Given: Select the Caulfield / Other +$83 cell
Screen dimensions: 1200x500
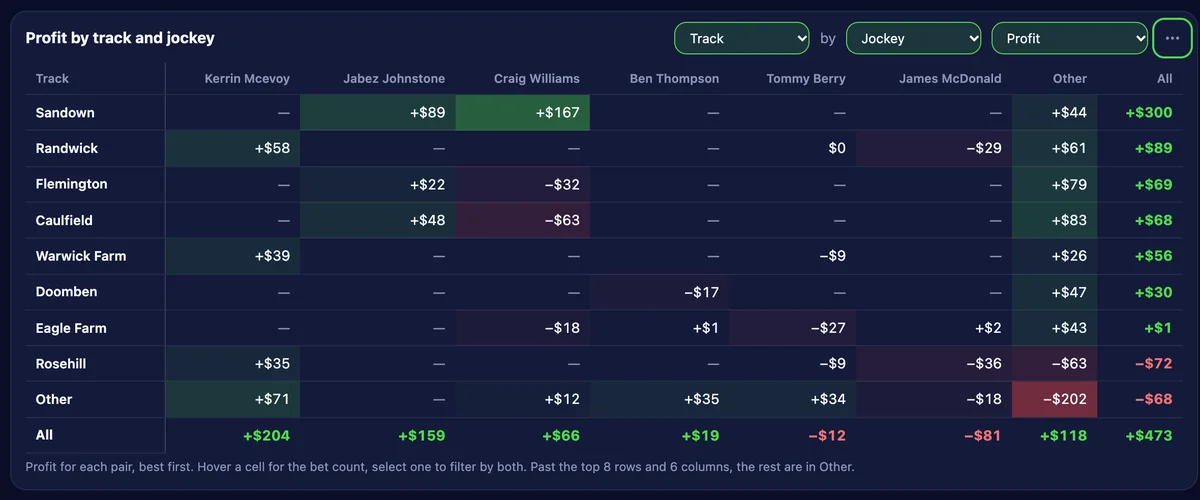Looking at the screenshot, I should 1055,220.
